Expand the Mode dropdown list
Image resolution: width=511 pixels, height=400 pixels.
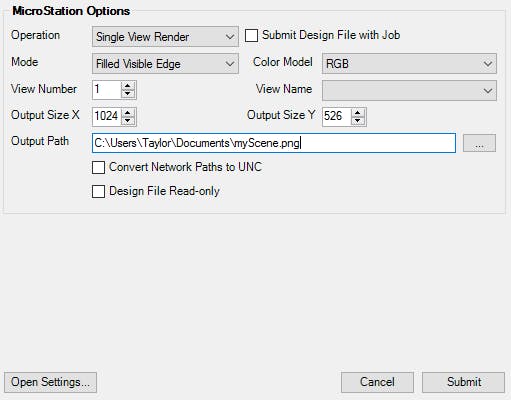(165, 64)
